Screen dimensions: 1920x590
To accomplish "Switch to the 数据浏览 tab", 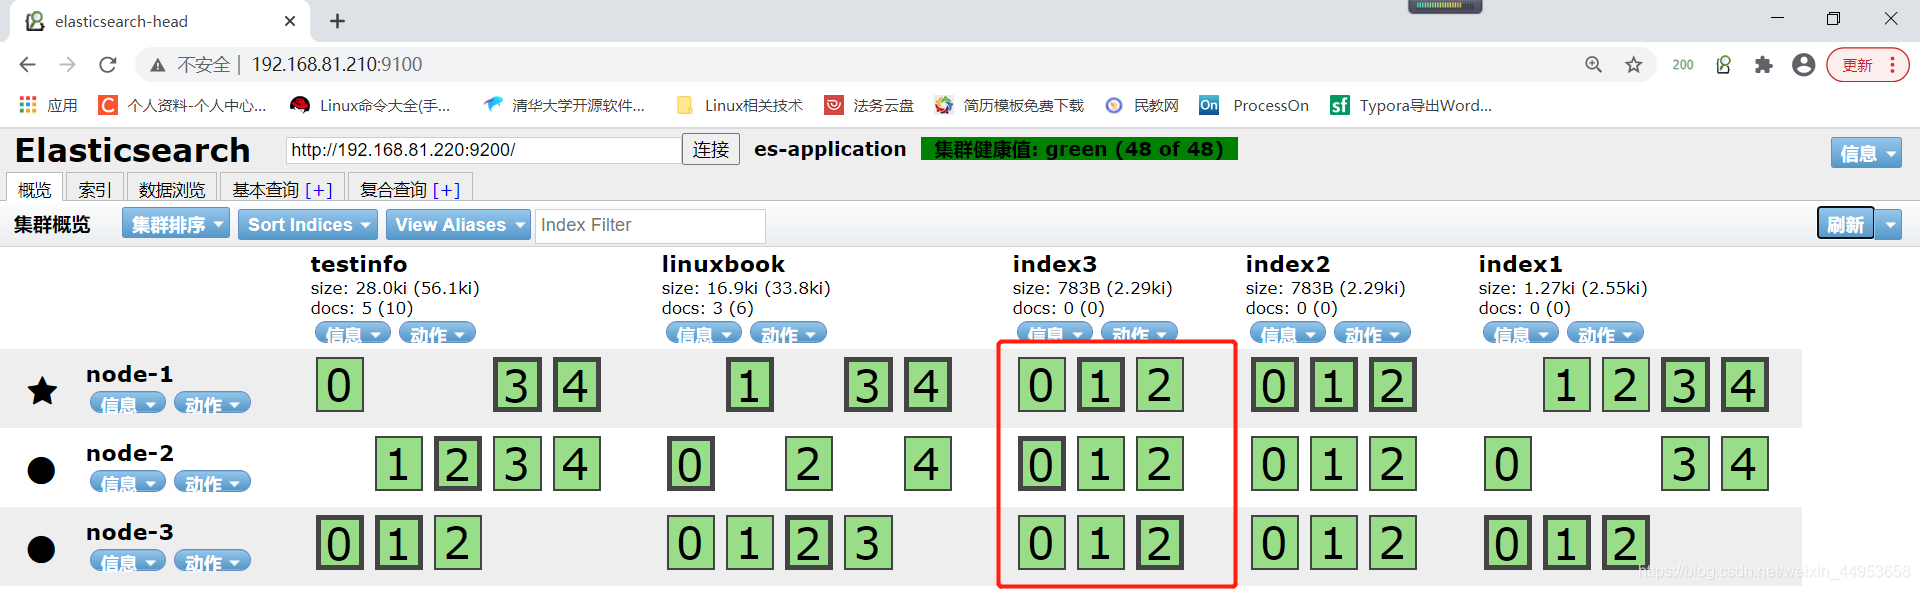I will pos(172,189).
